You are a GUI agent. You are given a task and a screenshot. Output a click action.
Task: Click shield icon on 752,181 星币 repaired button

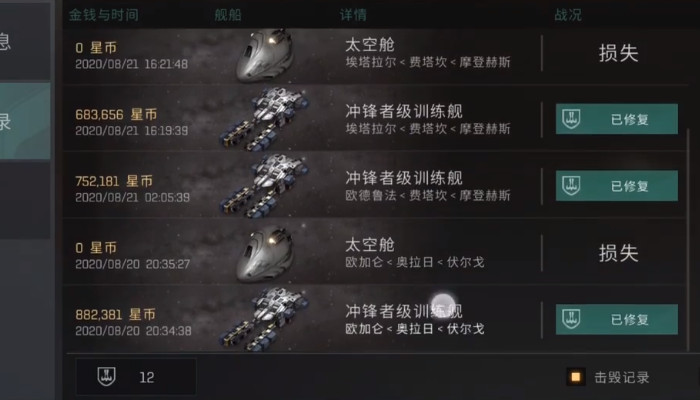click(x=571, y=186)
